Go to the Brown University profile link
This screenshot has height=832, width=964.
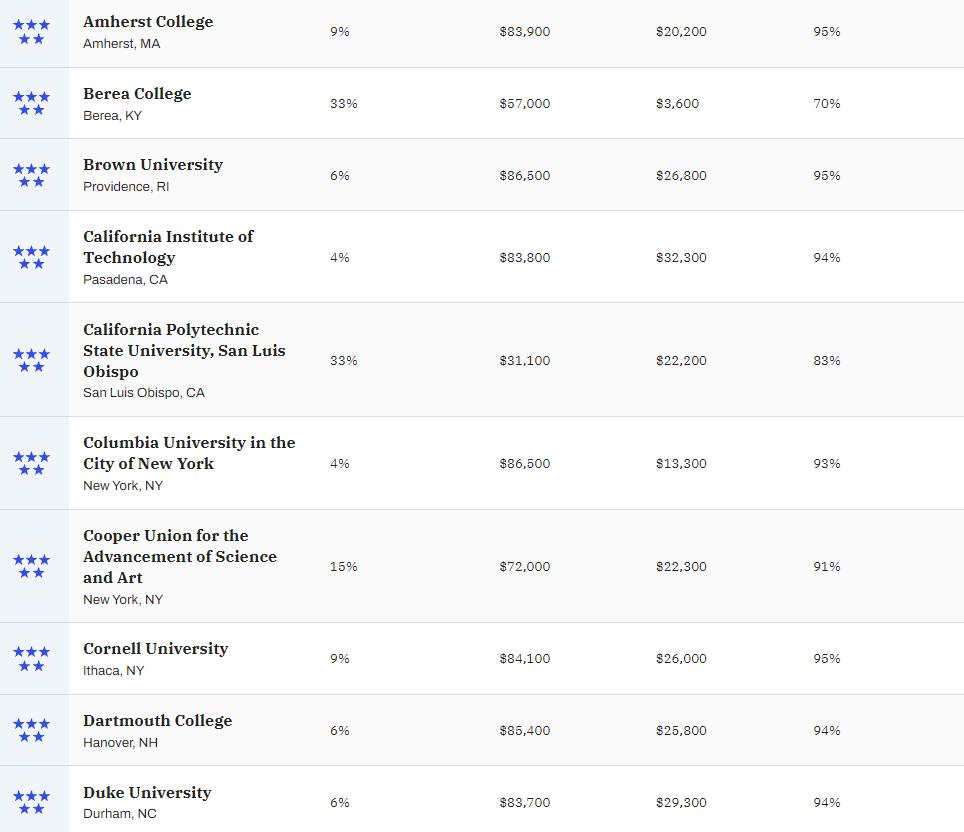tap(153, 164)
